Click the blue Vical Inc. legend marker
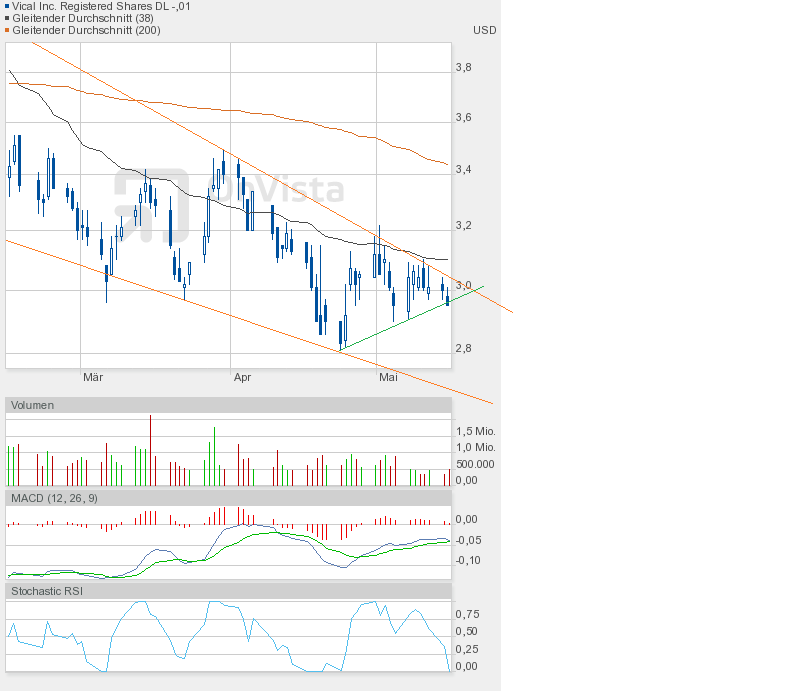Viewport: 795px width, 691px height. coord(7,7)
